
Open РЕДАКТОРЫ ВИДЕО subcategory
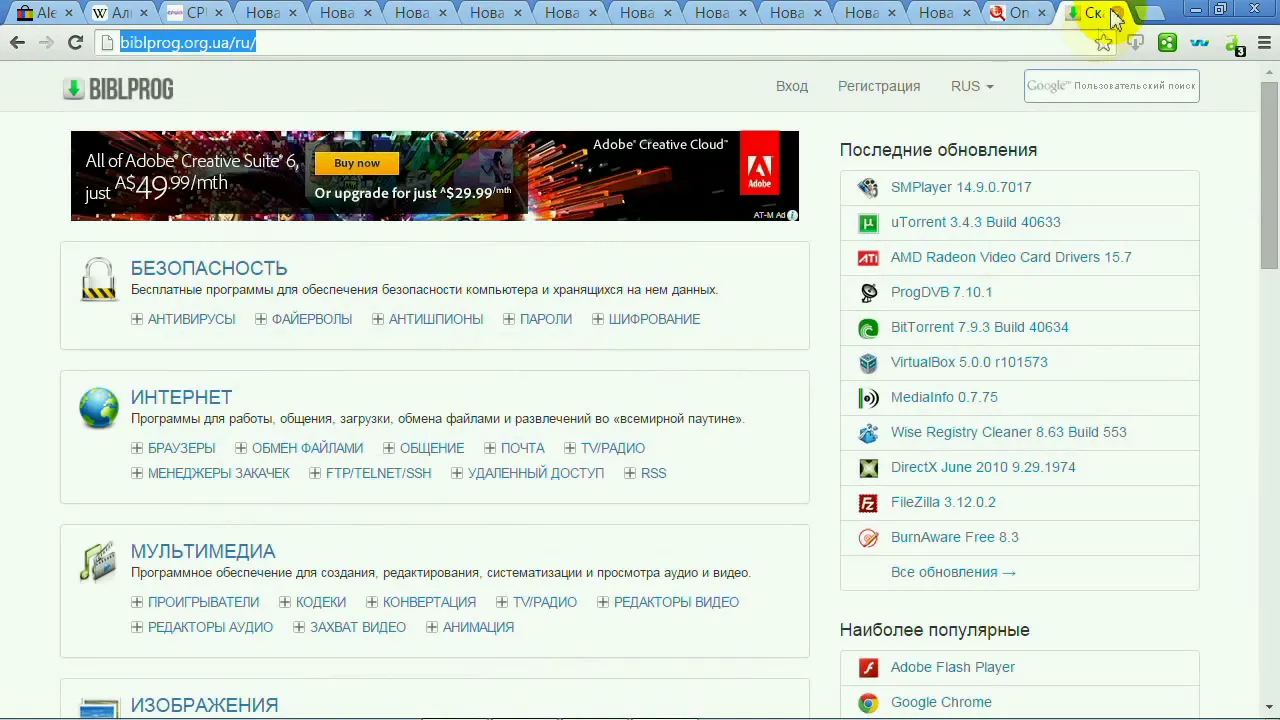click(676, 602)
